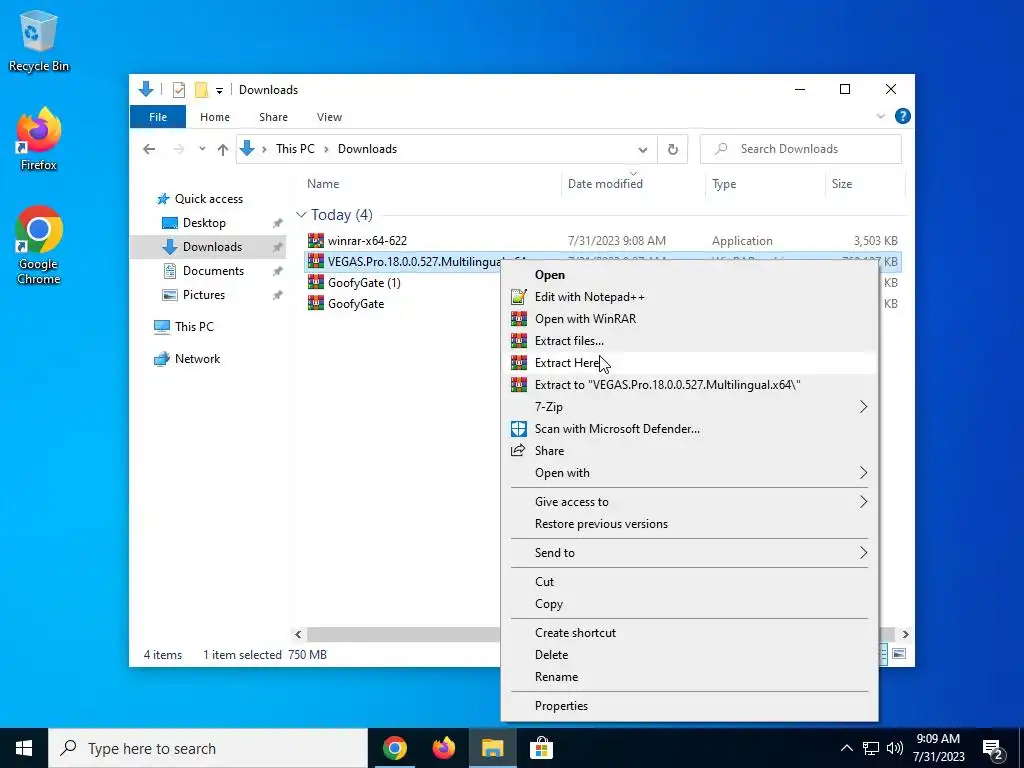Choose Extract Here from context menu
This screenshot has height=768, width=1024.
coord(689,363)
